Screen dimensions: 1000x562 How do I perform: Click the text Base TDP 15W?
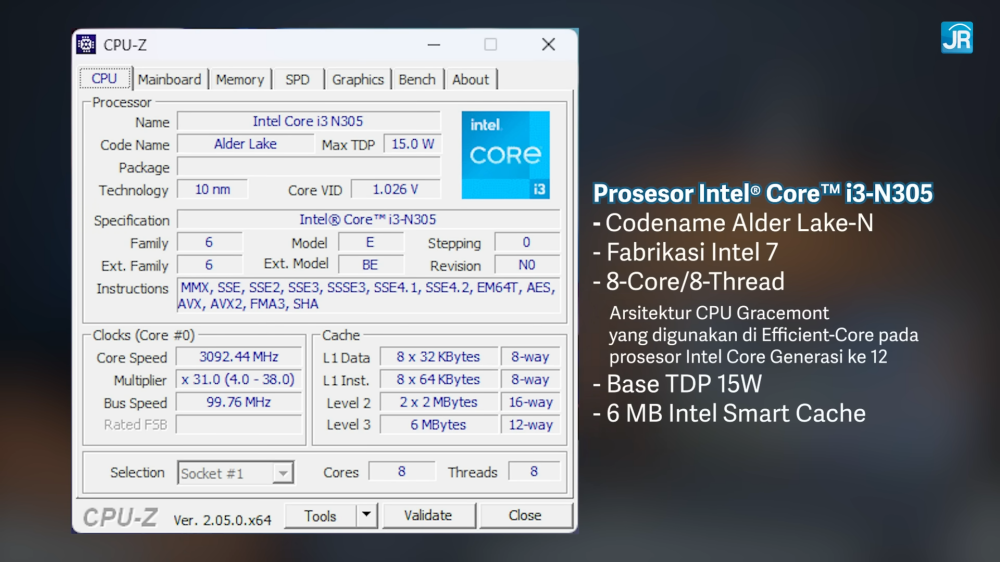pyautogui.click(x=677, y=383)
